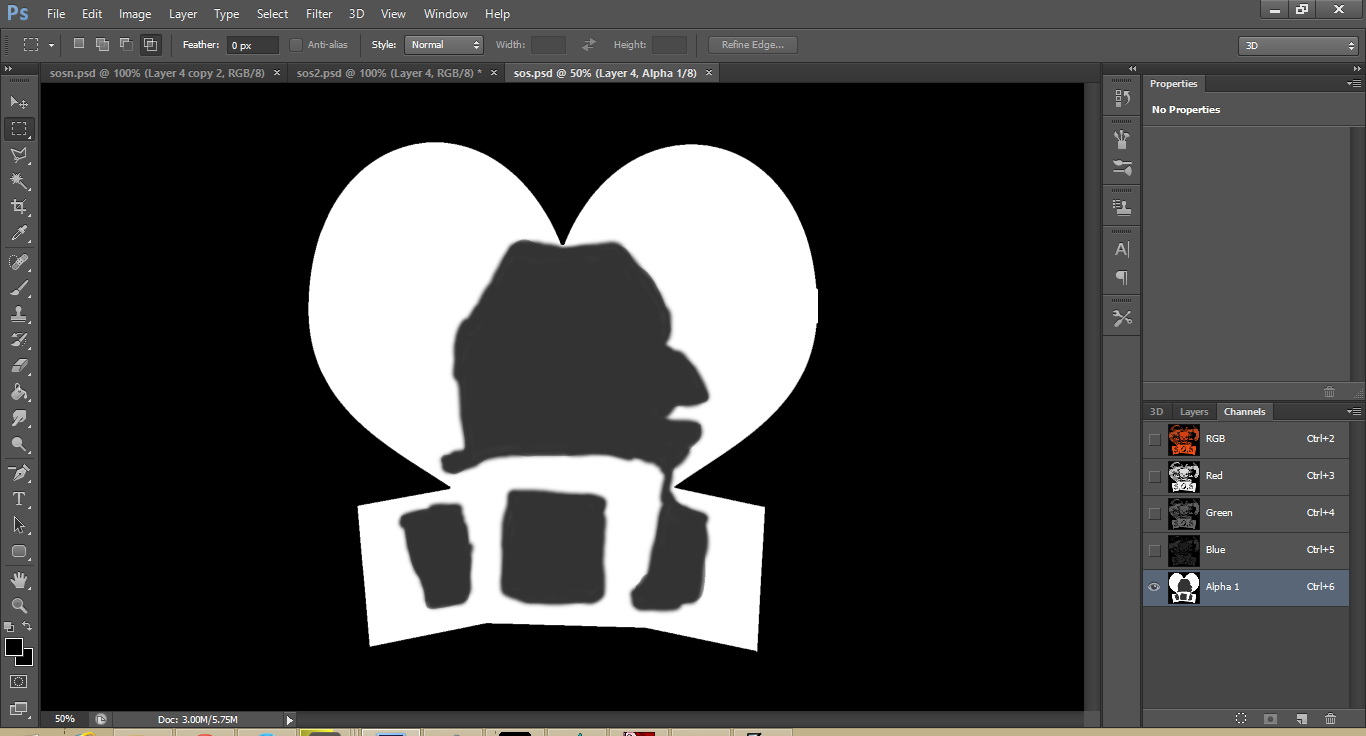Hide the Alpha 1 channel visibility

tap(1154, 587)
